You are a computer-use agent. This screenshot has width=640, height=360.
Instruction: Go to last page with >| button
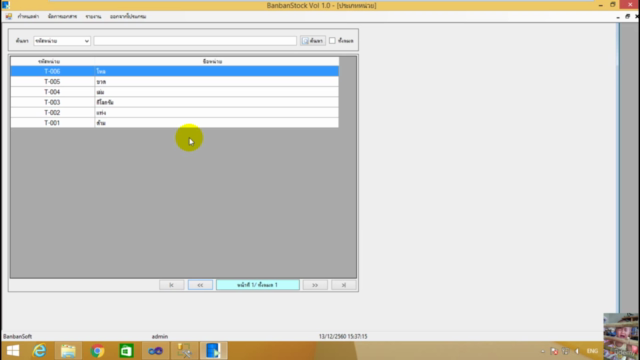pyautogui.click(x=344, y=285)
